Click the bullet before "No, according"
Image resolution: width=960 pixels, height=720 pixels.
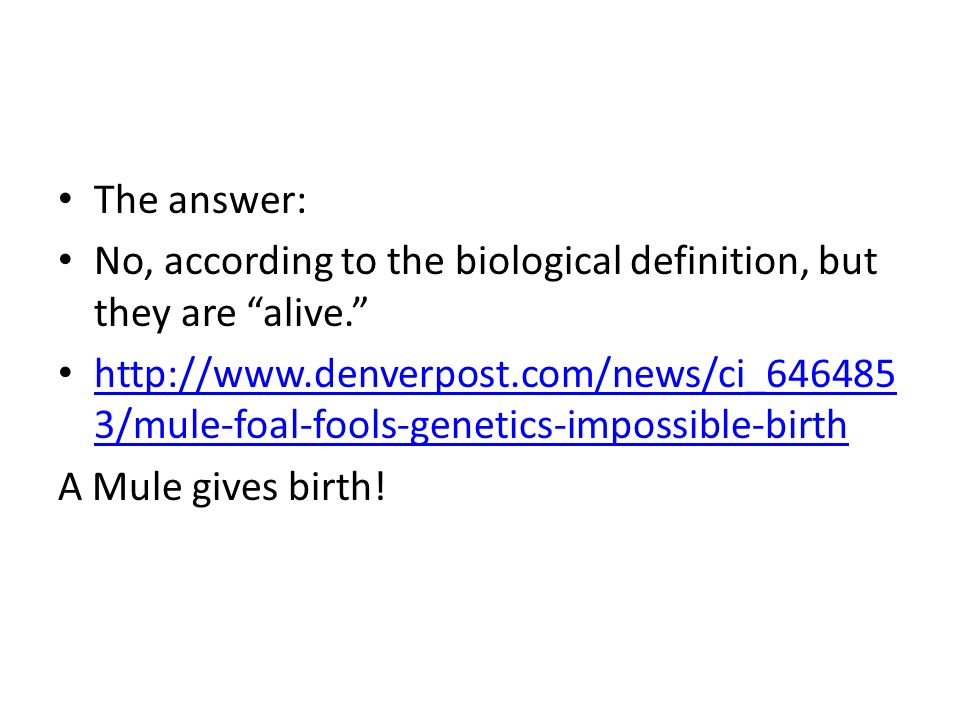(66, 260)
